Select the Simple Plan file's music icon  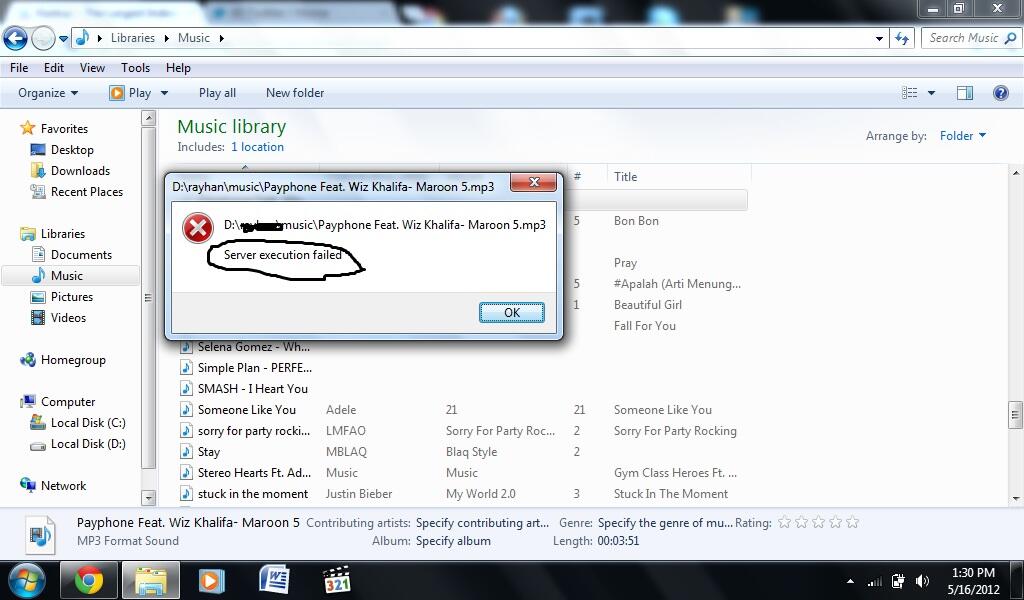[187, 368]
